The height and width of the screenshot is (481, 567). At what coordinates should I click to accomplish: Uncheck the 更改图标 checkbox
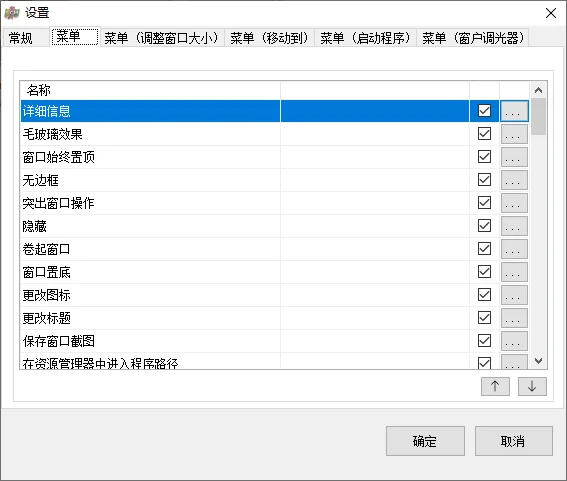(484, 294)
